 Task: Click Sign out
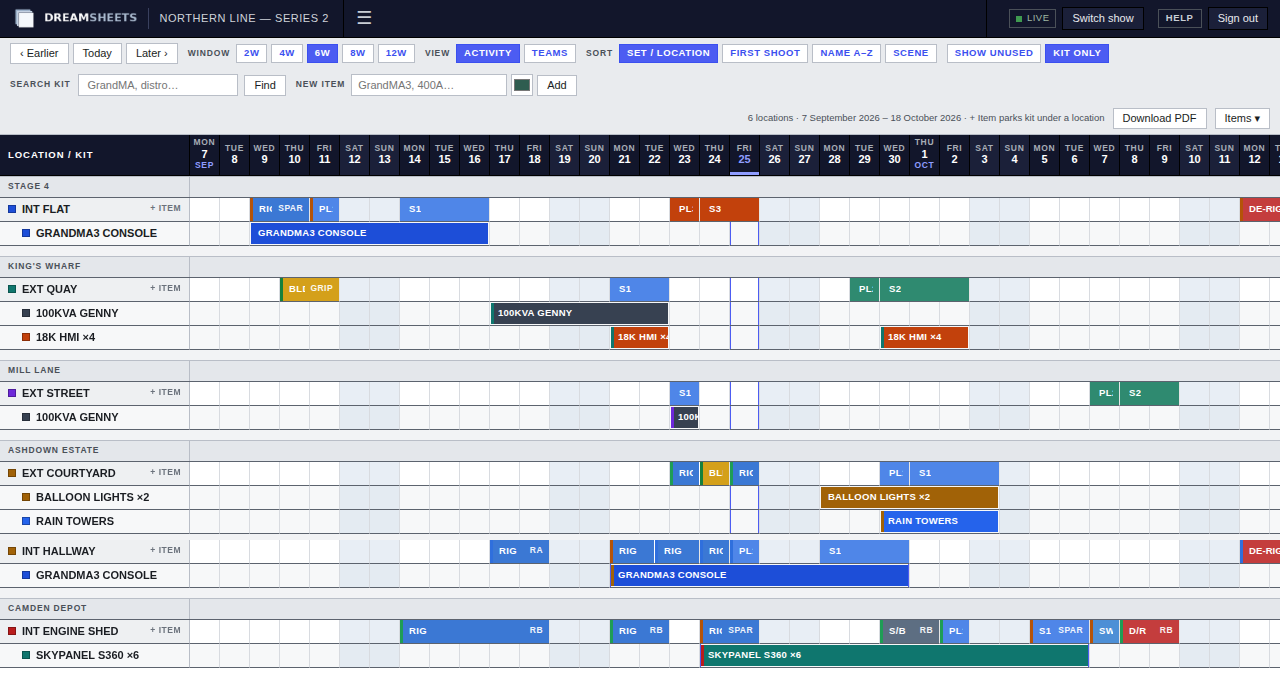(x=1238, y=18)
